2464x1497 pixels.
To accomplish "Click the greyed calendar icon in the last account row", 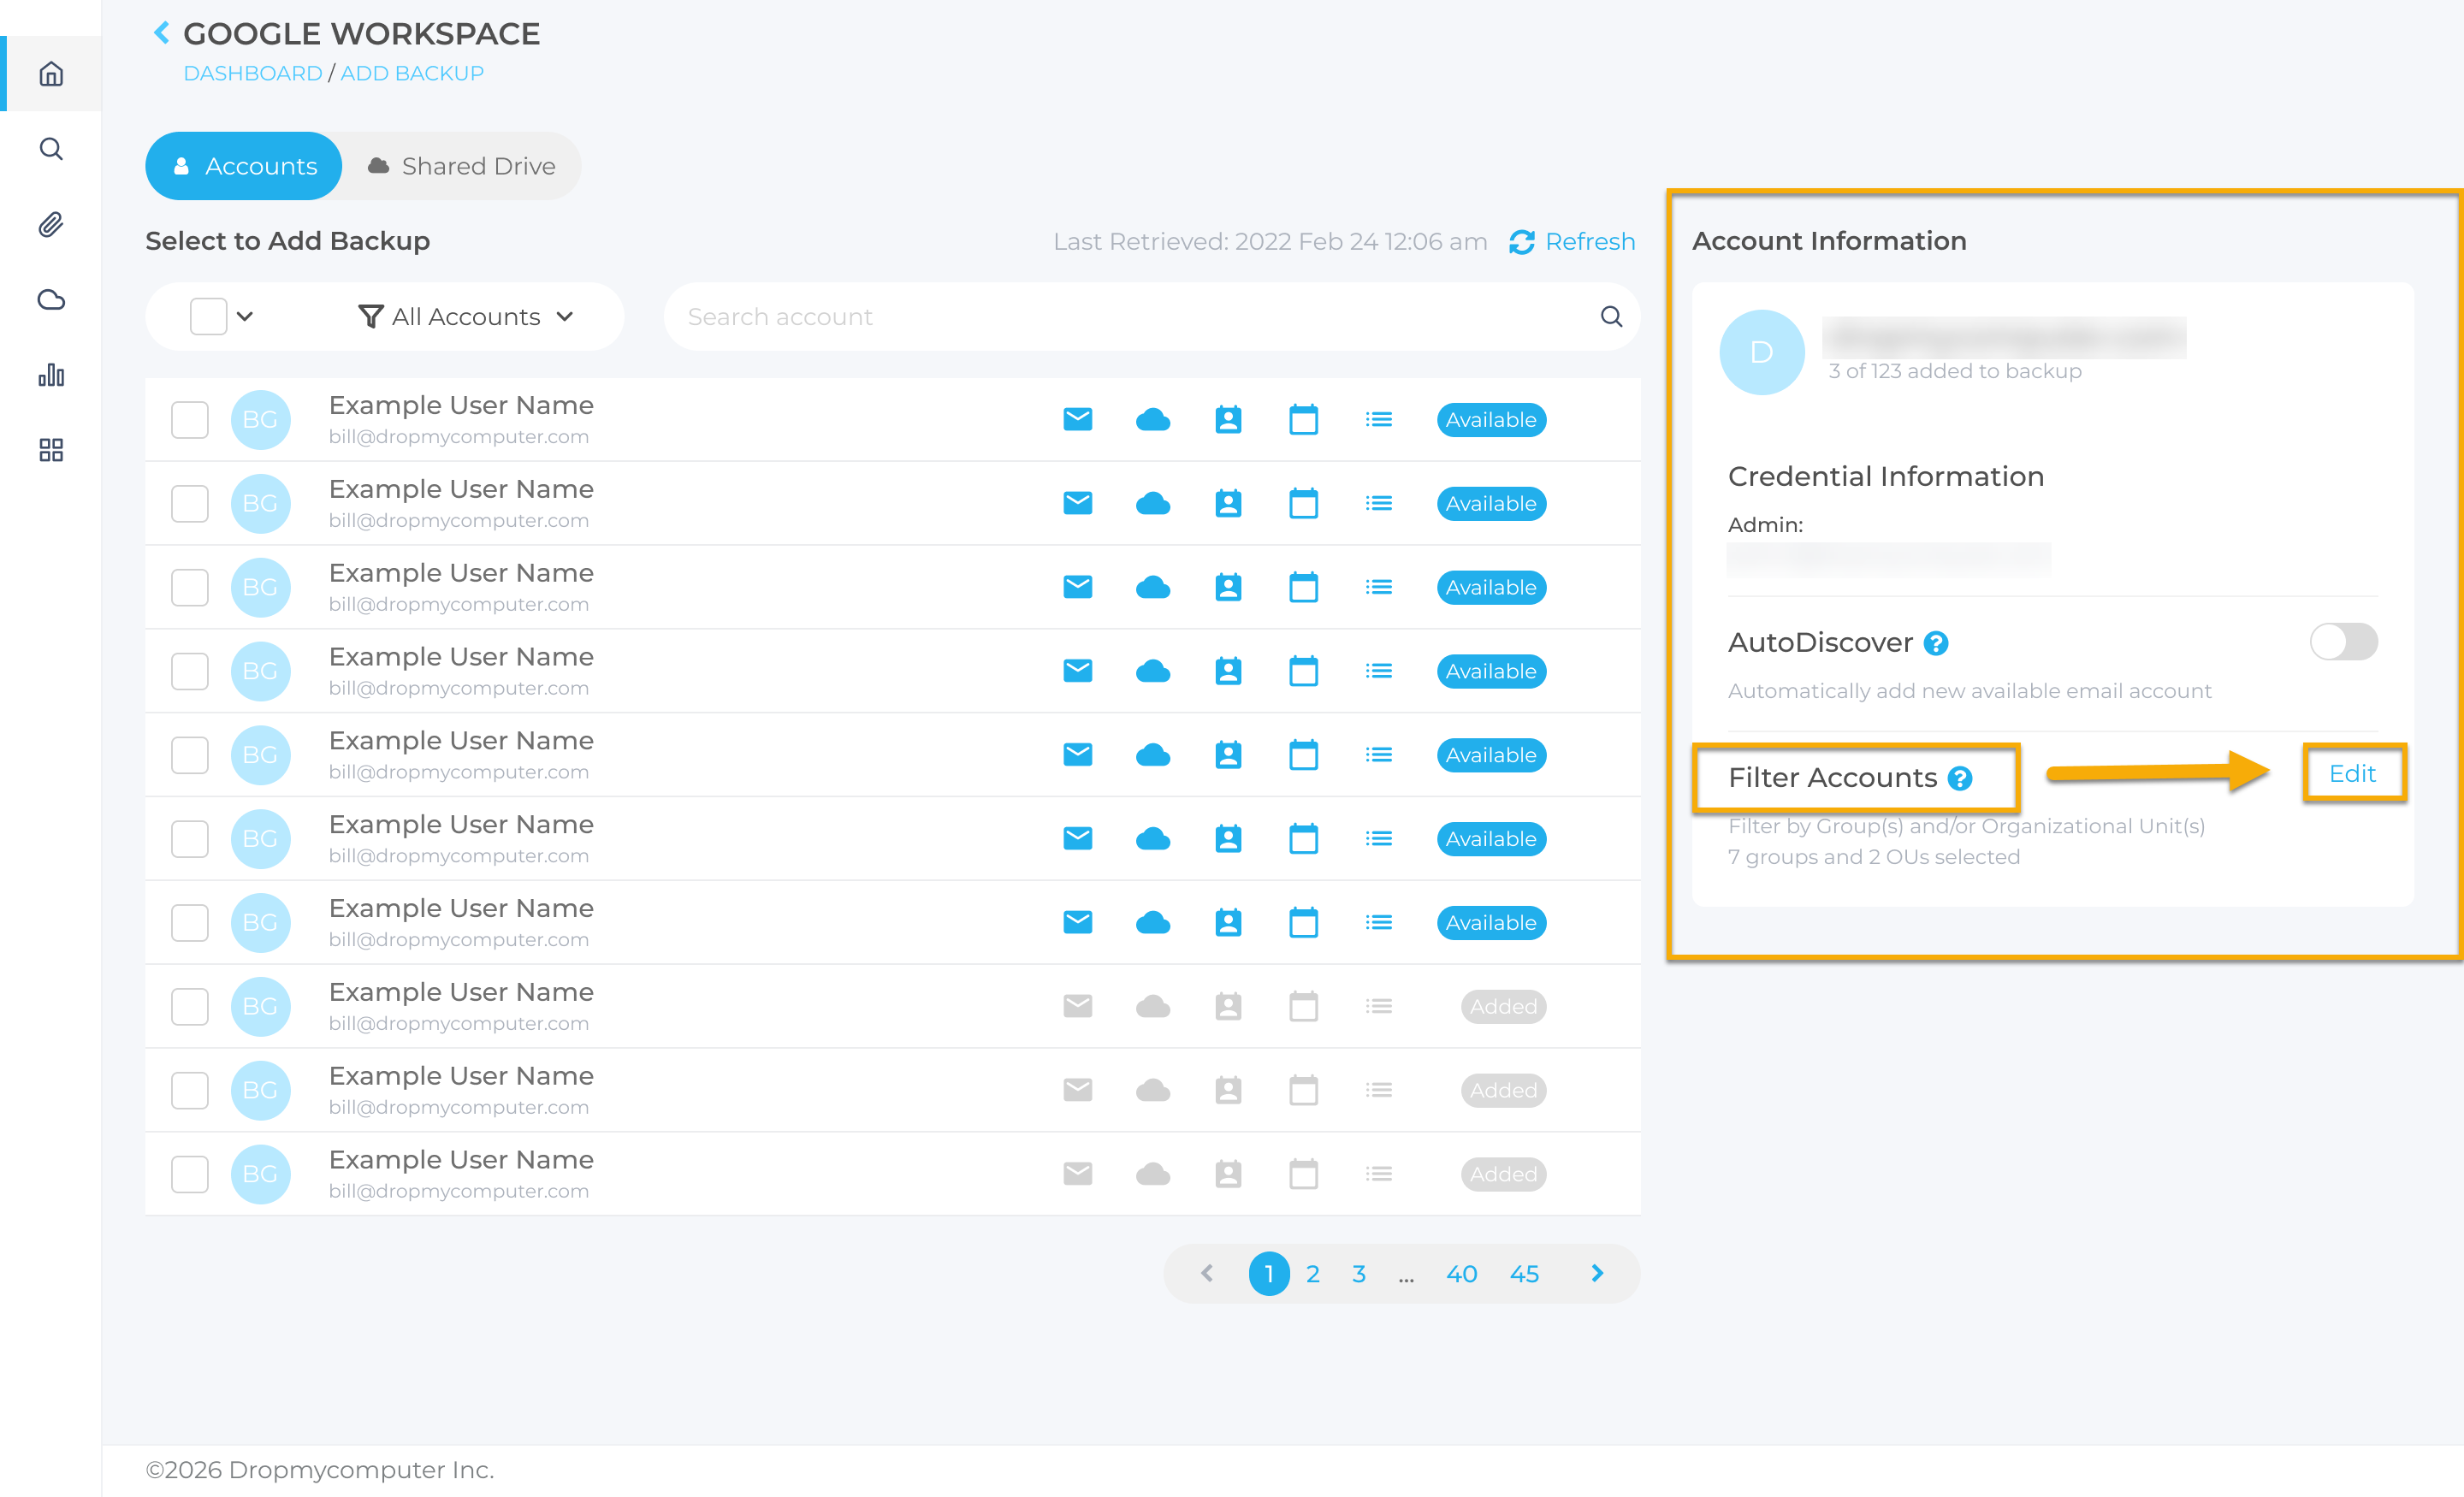I will tap(1303, 1173).
